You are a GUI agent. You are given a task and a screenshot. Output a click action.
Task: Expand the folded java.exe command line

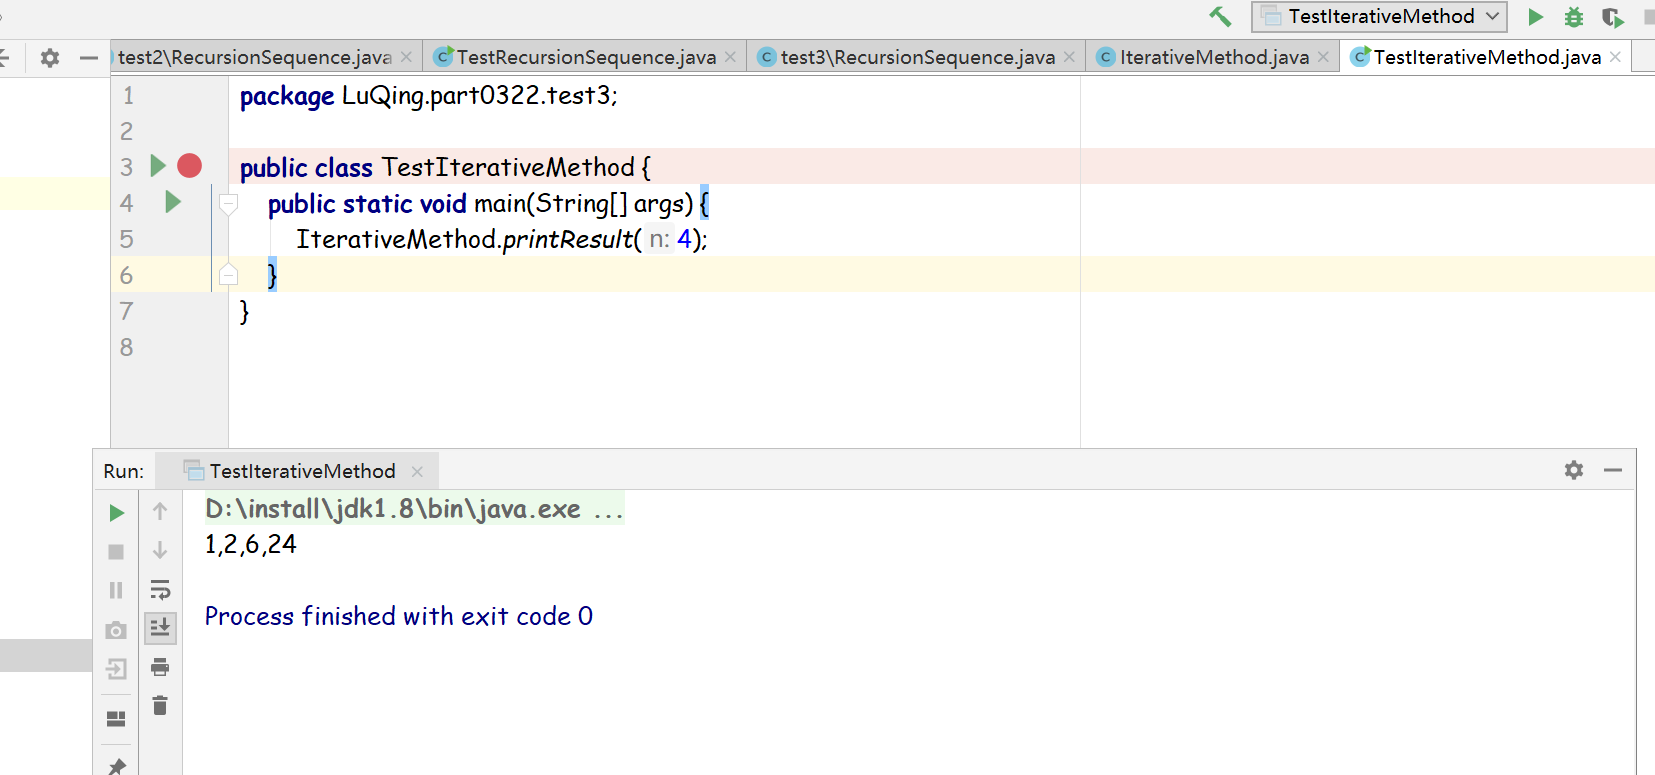[608, 509]
